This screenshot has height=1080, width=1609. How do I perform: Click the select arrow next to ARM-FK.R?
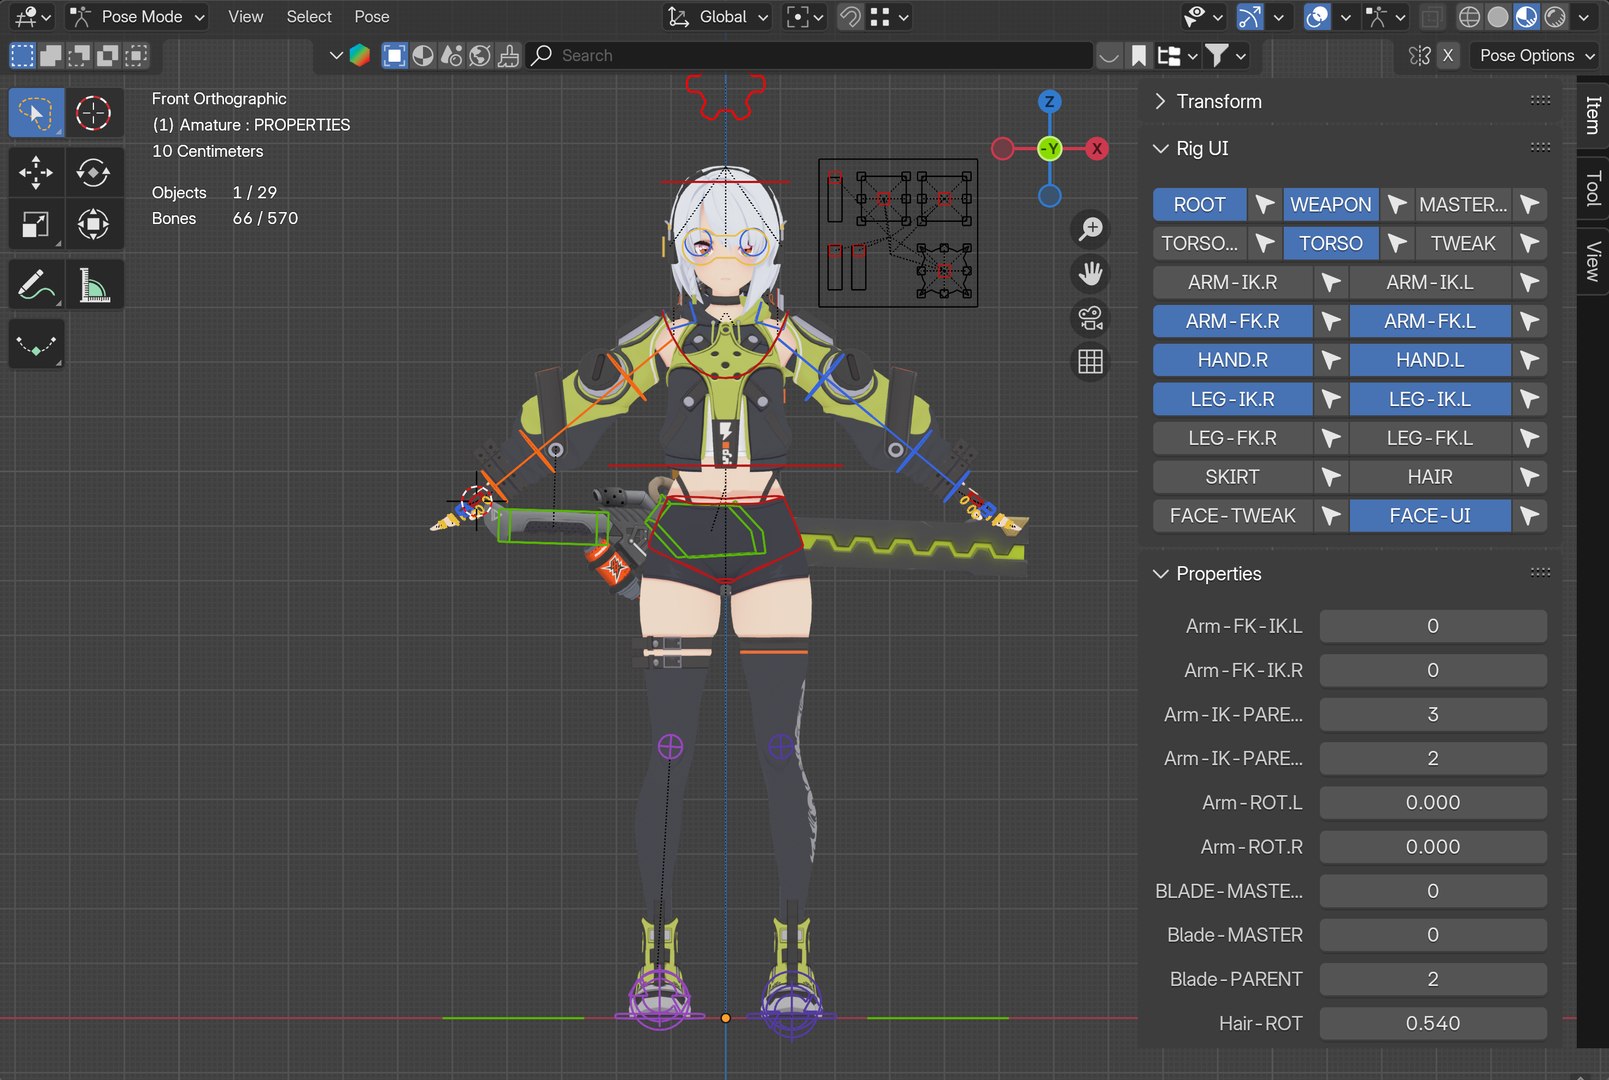(x=1330, y=321)
